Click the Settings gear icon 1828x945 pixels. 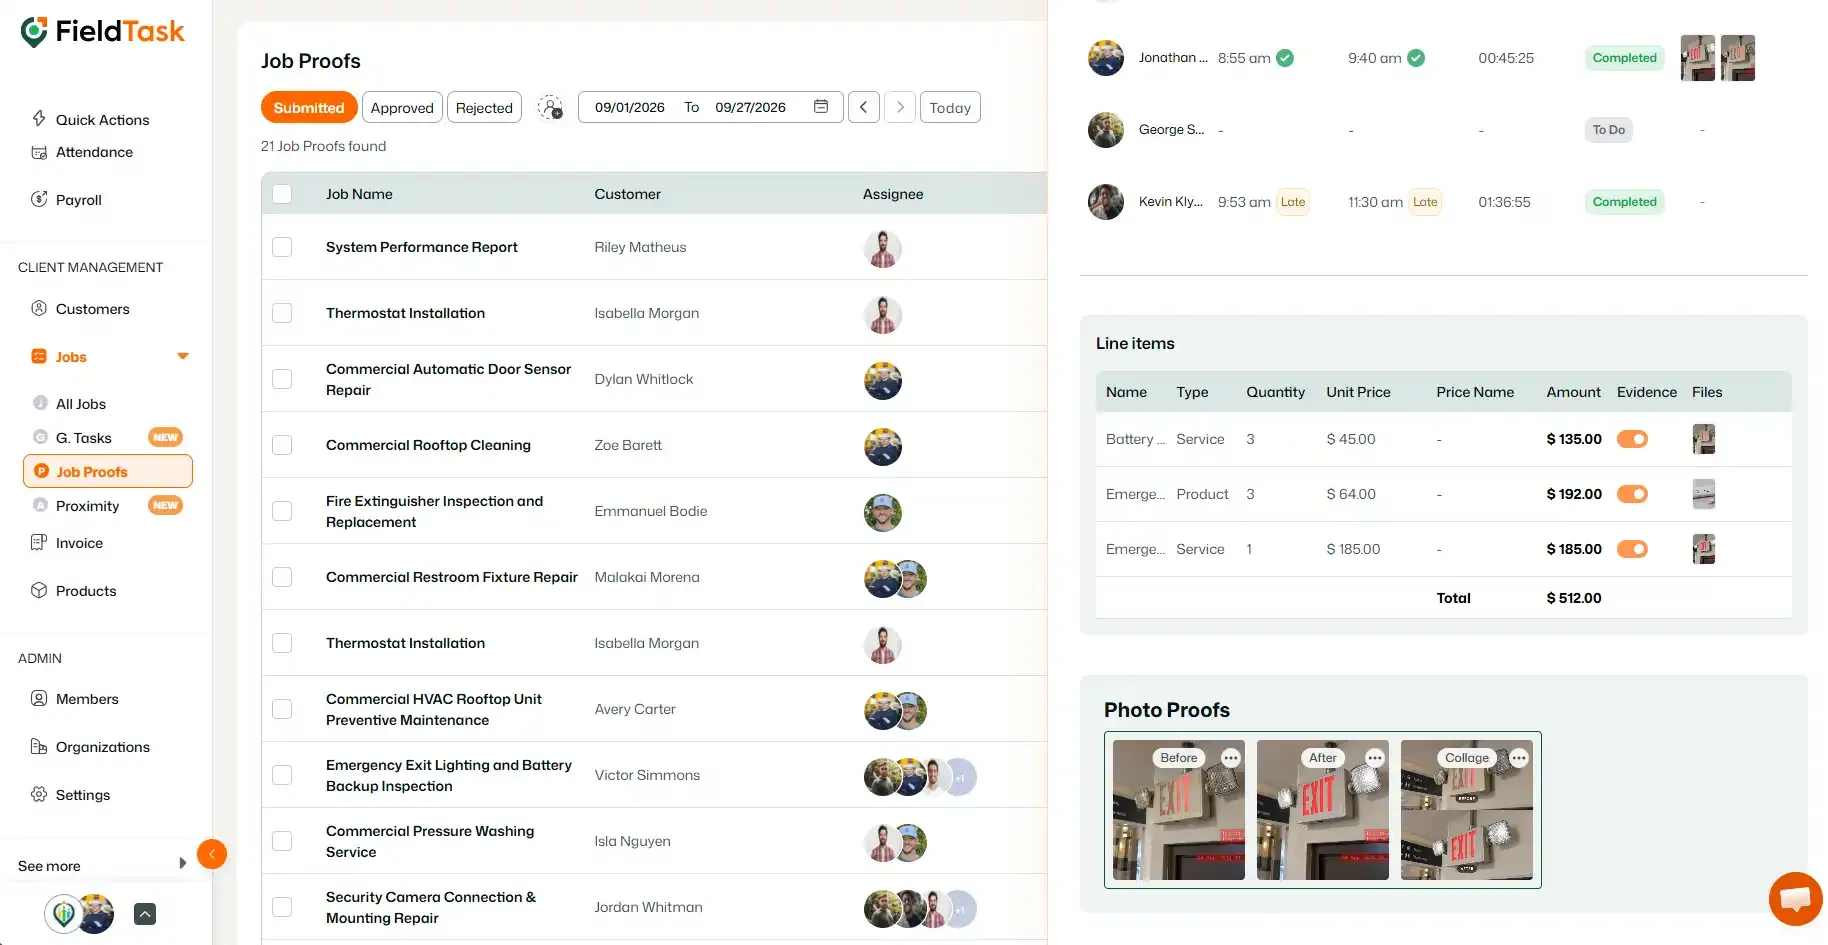tap(39, 794)
